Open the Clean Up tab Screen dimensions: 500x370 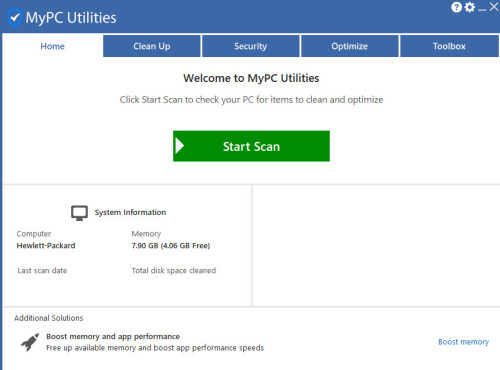[x=152, y=46]
